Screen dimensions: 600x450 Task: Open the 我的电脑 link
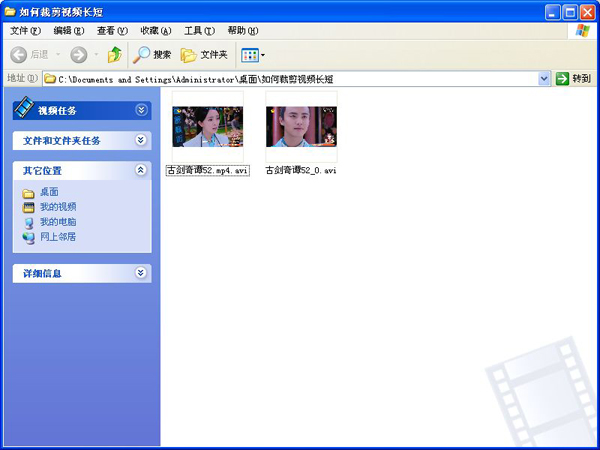tap(58, 222)
